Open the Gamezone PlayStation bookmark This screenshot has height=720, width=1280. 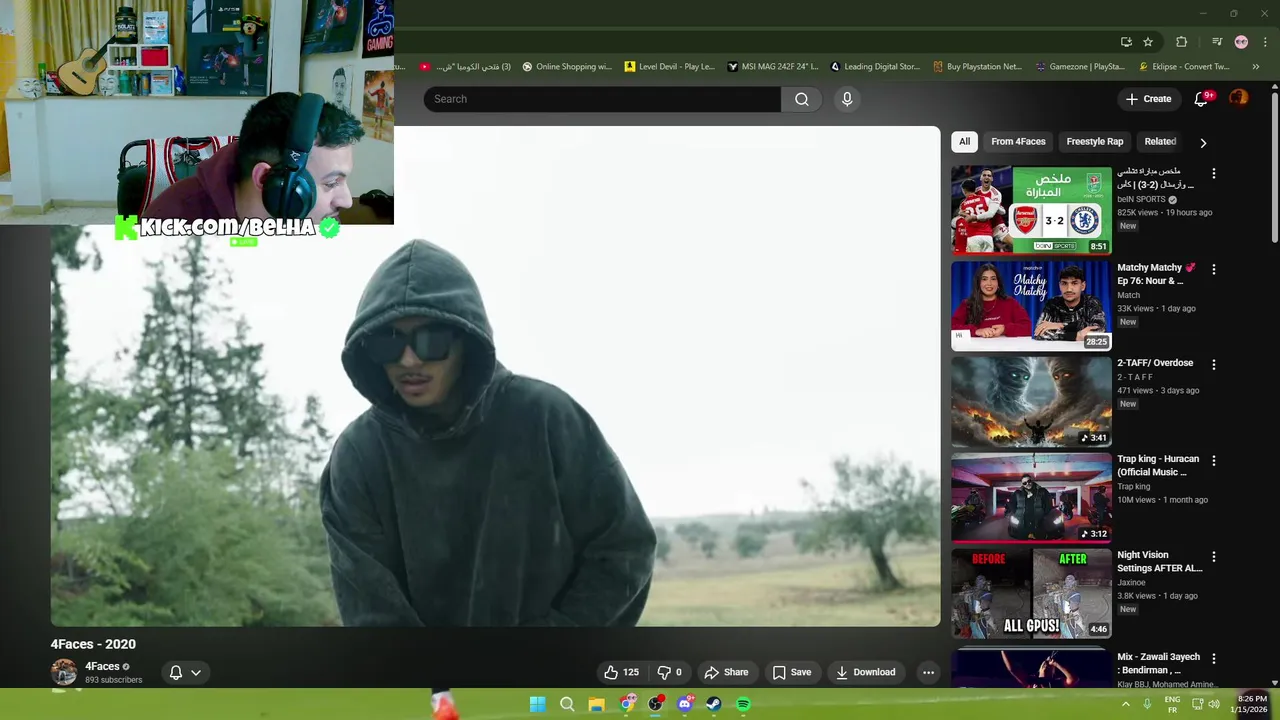pyautogui.click(x=1081, y=67)
